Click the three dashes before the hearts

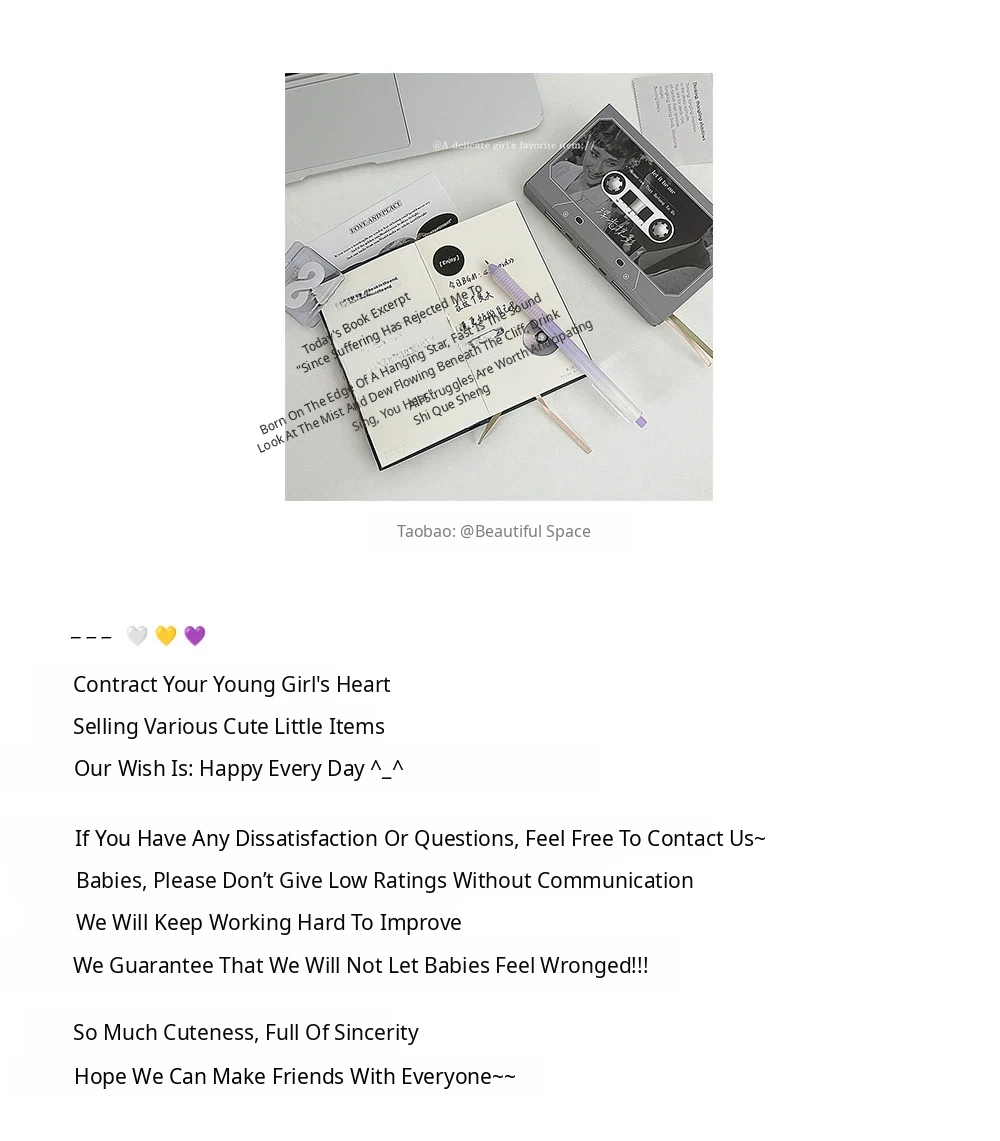(x=91, y=636)
